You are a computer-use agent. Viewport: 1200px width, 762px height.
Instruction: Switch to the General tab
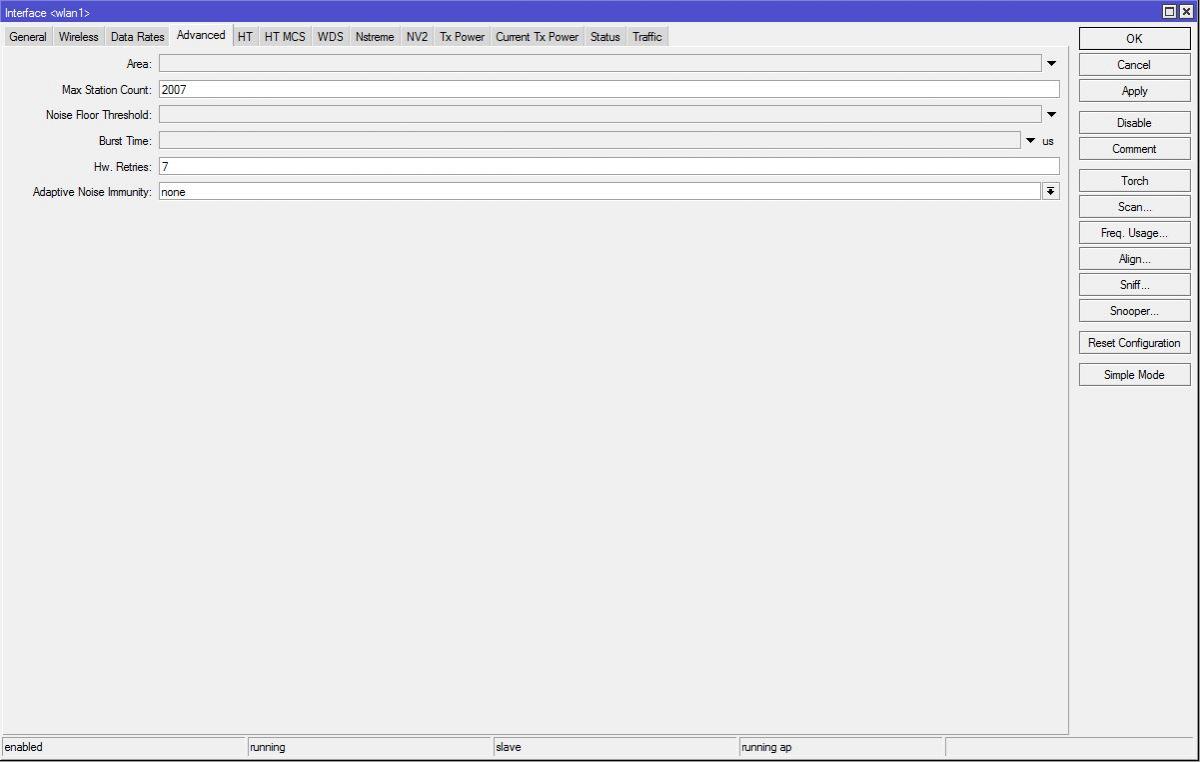coord(28,37)
